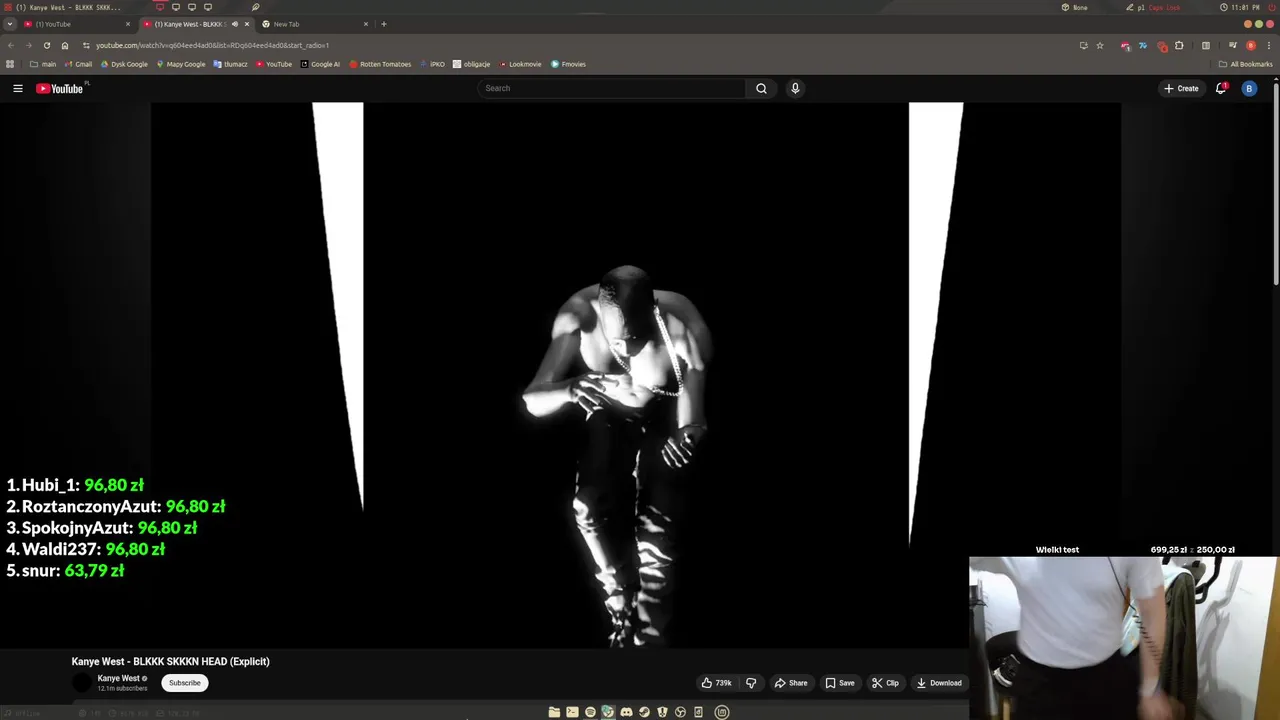
Task: Save the video to playlist
Action: click(x=840, y=683)
